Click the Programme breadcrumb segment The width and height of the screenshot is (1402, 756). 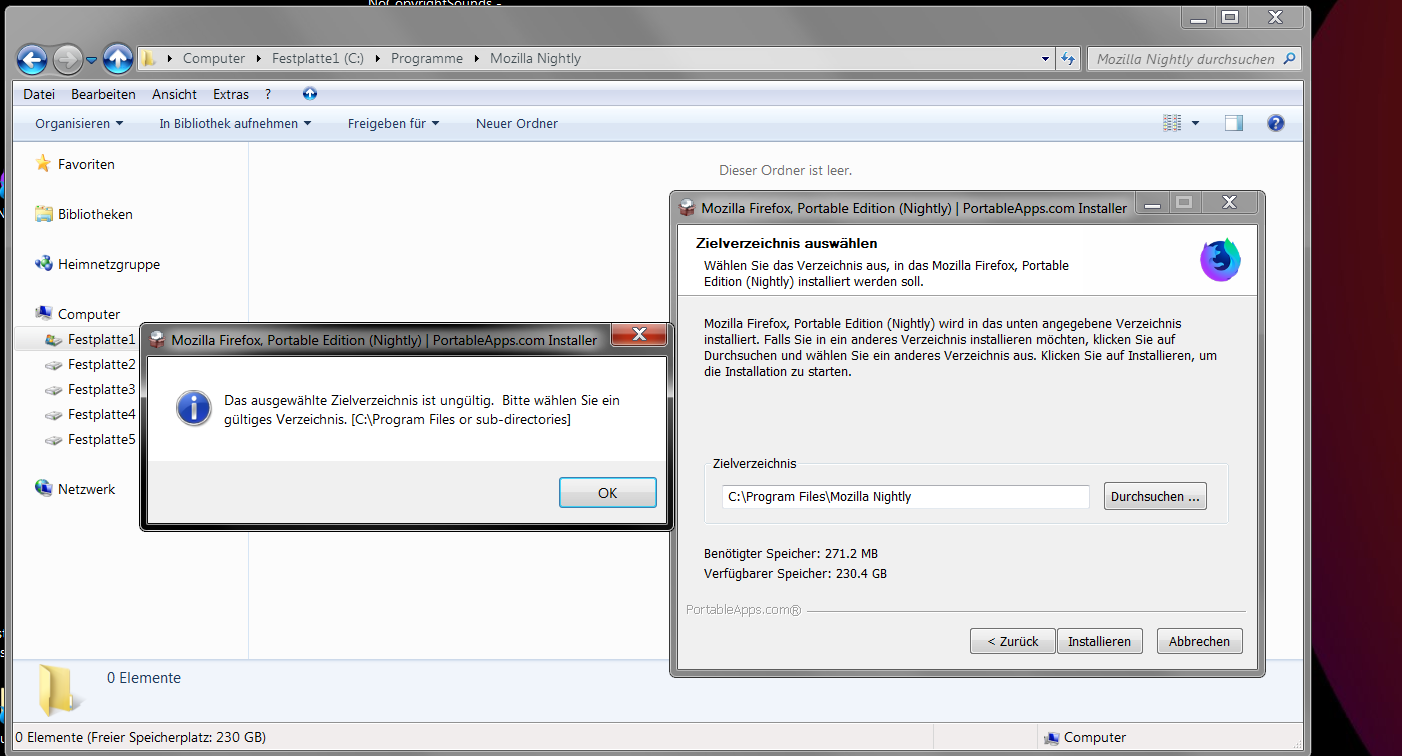(x=427, y=58)
